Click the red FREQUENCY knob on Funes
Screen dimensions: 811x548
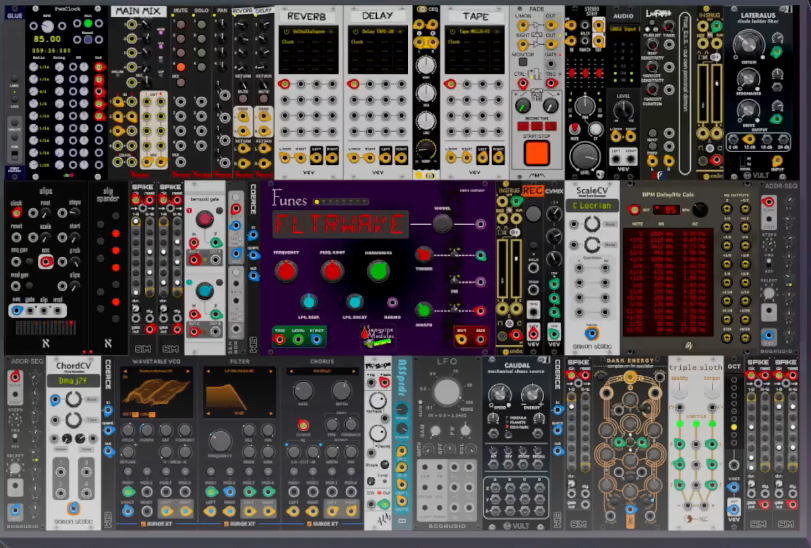coord(286,271)
